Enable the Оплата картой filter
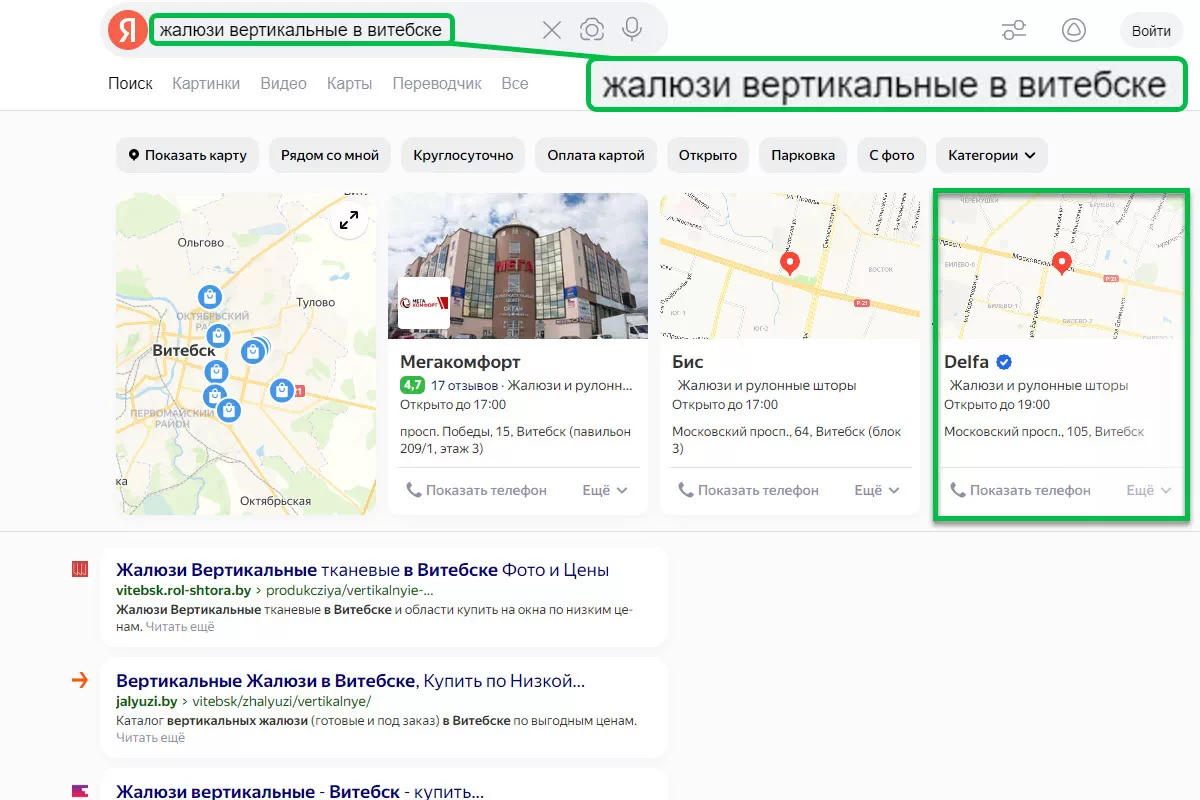The height and width of the screenshot is (800, 1200). click(595, 155)
